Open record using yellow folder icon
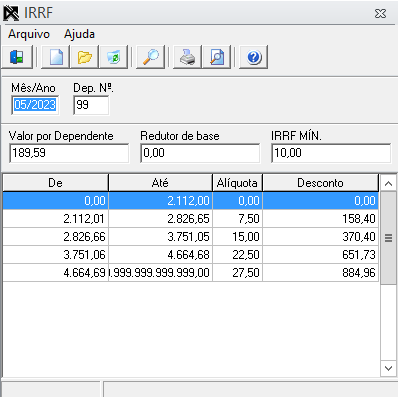Viewport: 398px width, 397px height. pos(85,57)
